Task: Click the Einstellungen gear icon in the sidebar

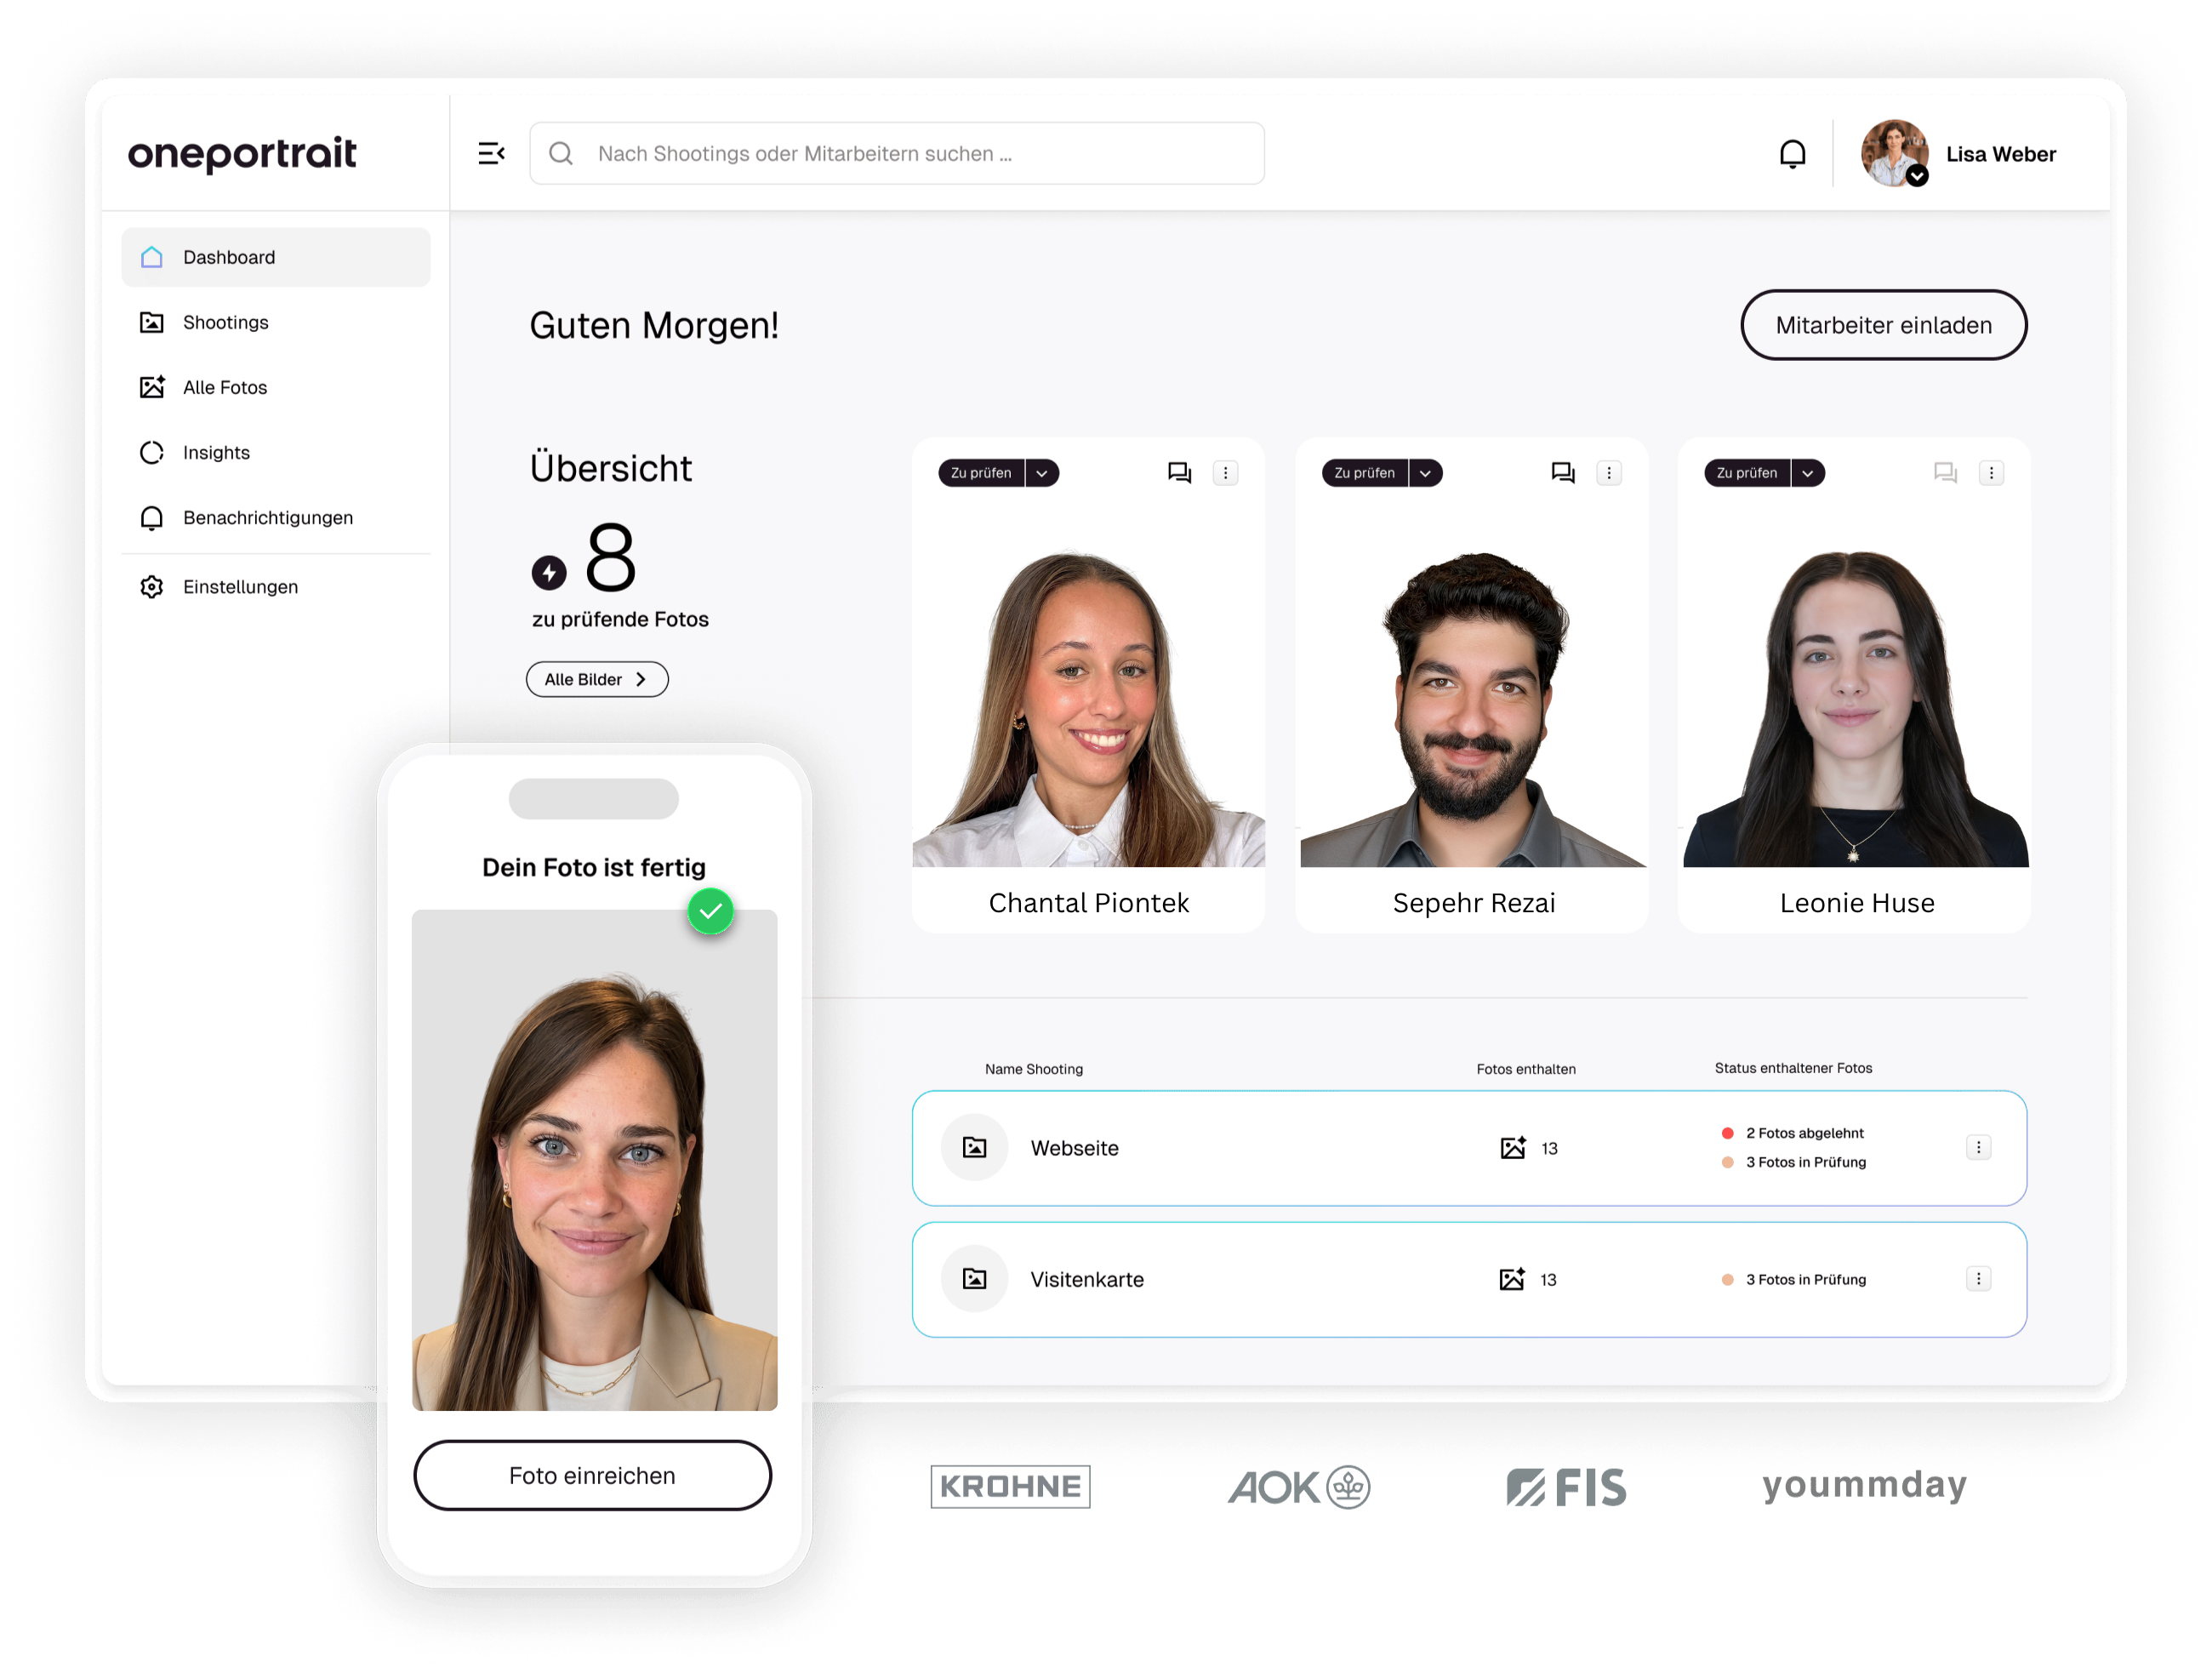Action: tap(152, 587)
